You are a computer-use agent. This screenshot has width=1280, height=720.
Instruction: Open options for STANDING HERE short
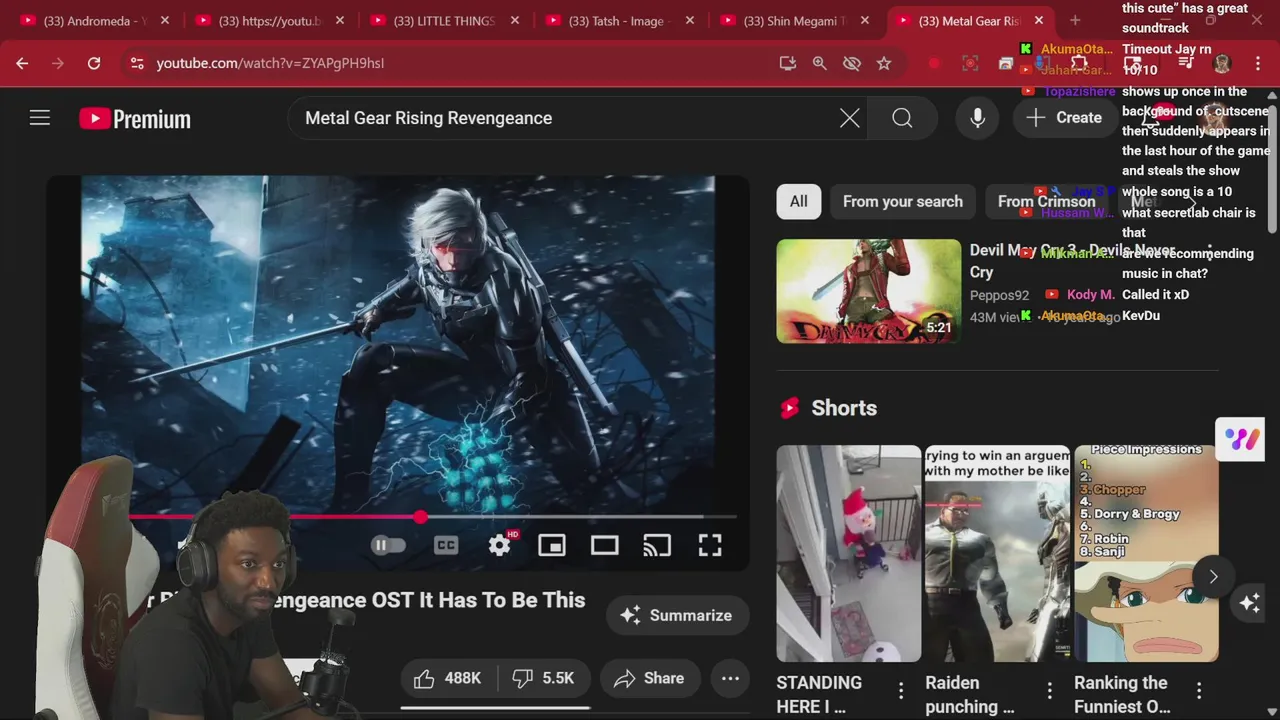(901, 690)
